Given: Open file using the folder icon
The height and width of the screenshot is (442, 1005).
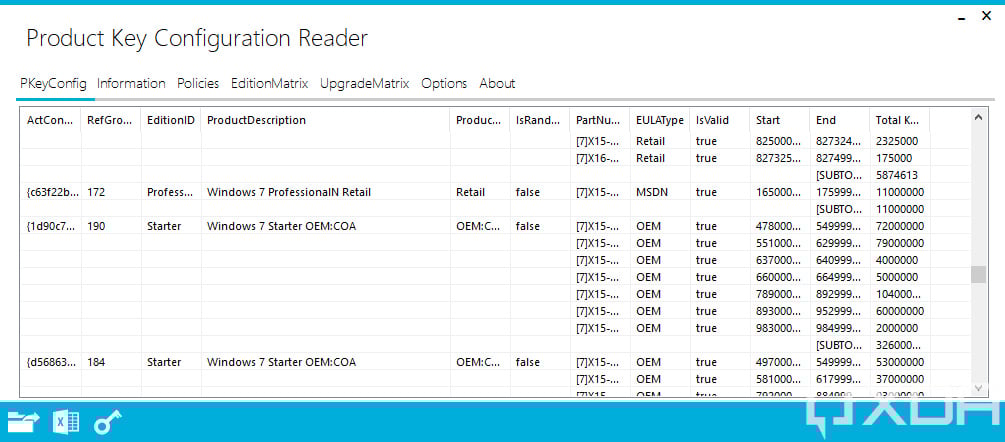Looking at the screenshot, I should 23,422.
